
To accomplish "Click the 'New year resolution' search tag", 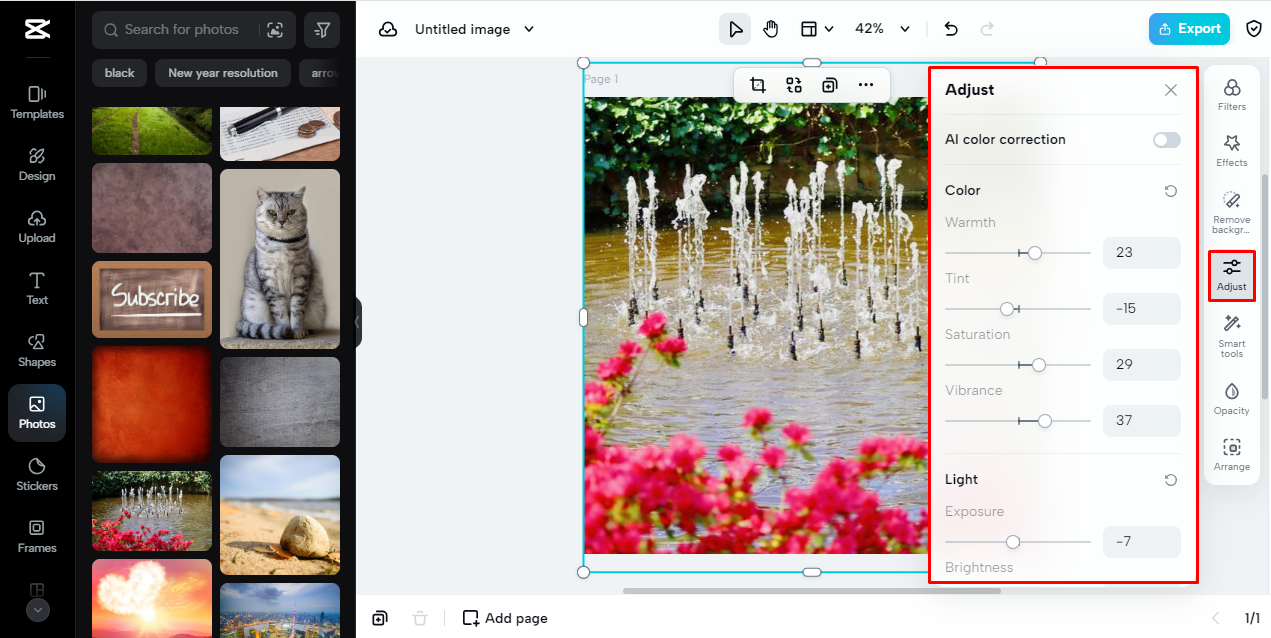I will tap(223, 73).
